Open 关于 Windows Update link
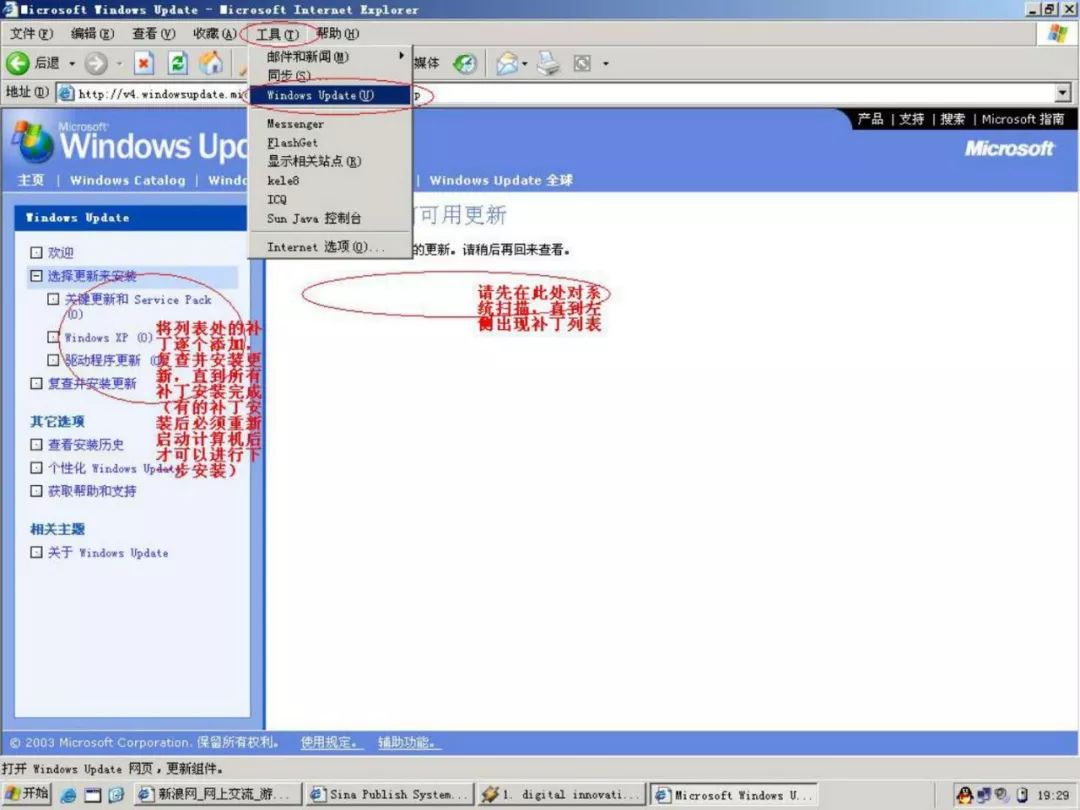The height and width of the screenshot is (810, 1080). point(108,552)
